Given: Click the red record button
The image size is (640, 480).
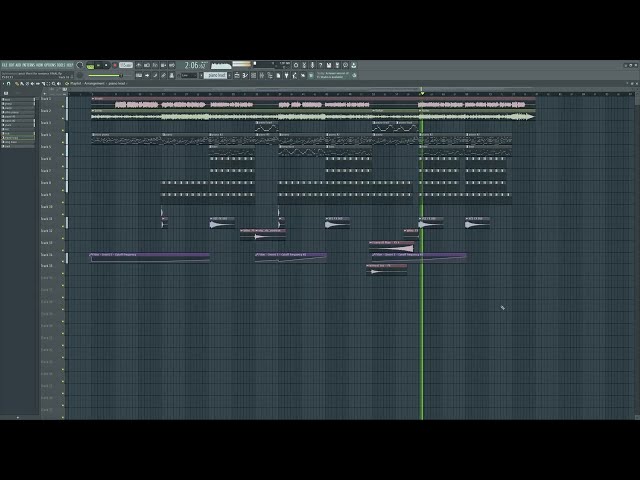Looking at the screenshot, I should click(115, 65).
